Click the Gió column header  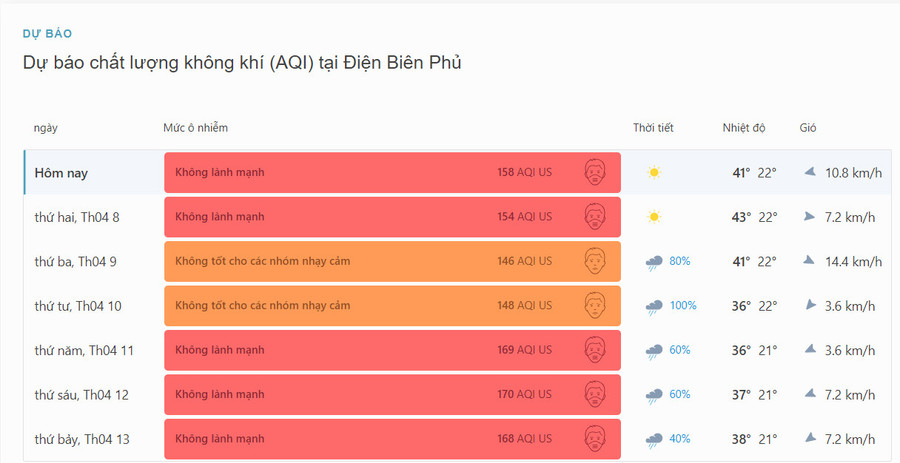pos(808,128)
